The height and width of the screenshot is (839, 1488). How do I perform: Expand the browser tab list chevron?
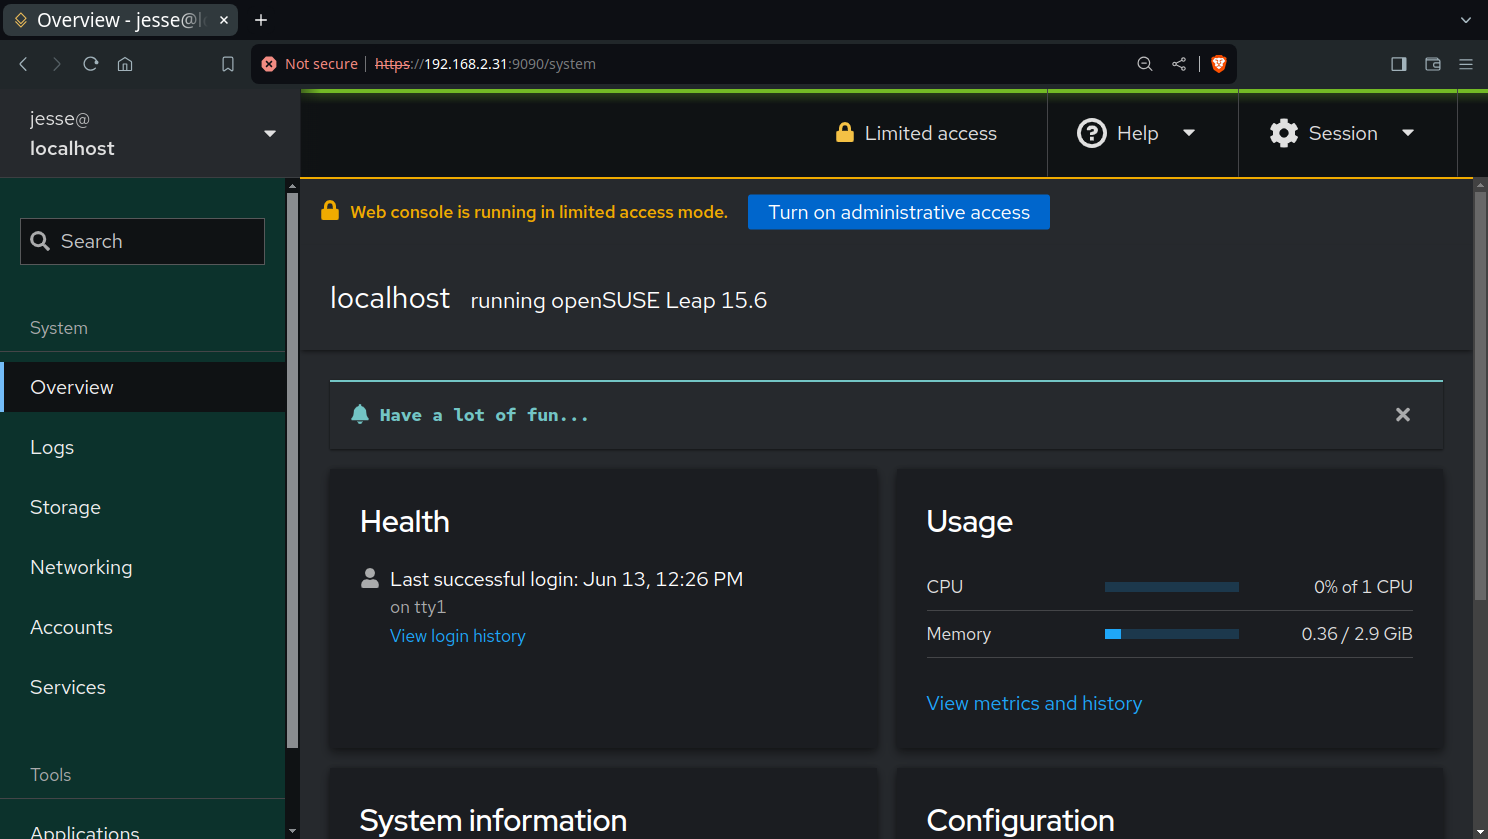tap(1466, 20)
